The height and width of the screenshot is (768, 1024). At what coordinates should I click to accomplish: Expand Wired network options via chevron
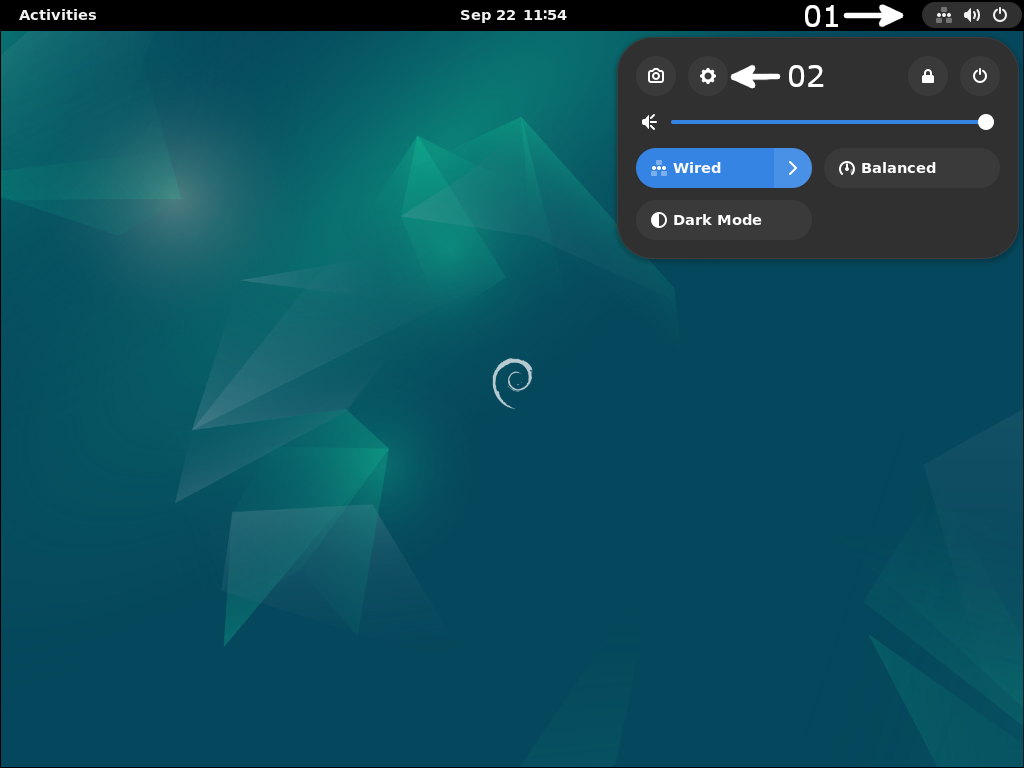[x=793, y=168]
